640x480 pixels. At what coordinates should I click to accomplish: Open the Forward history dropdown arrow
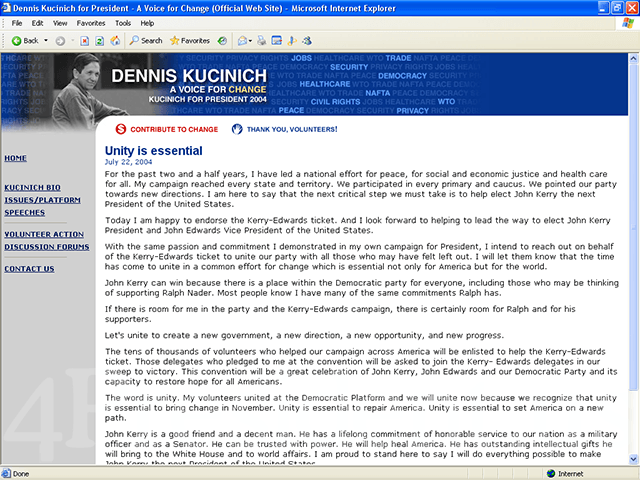[72, 41]
